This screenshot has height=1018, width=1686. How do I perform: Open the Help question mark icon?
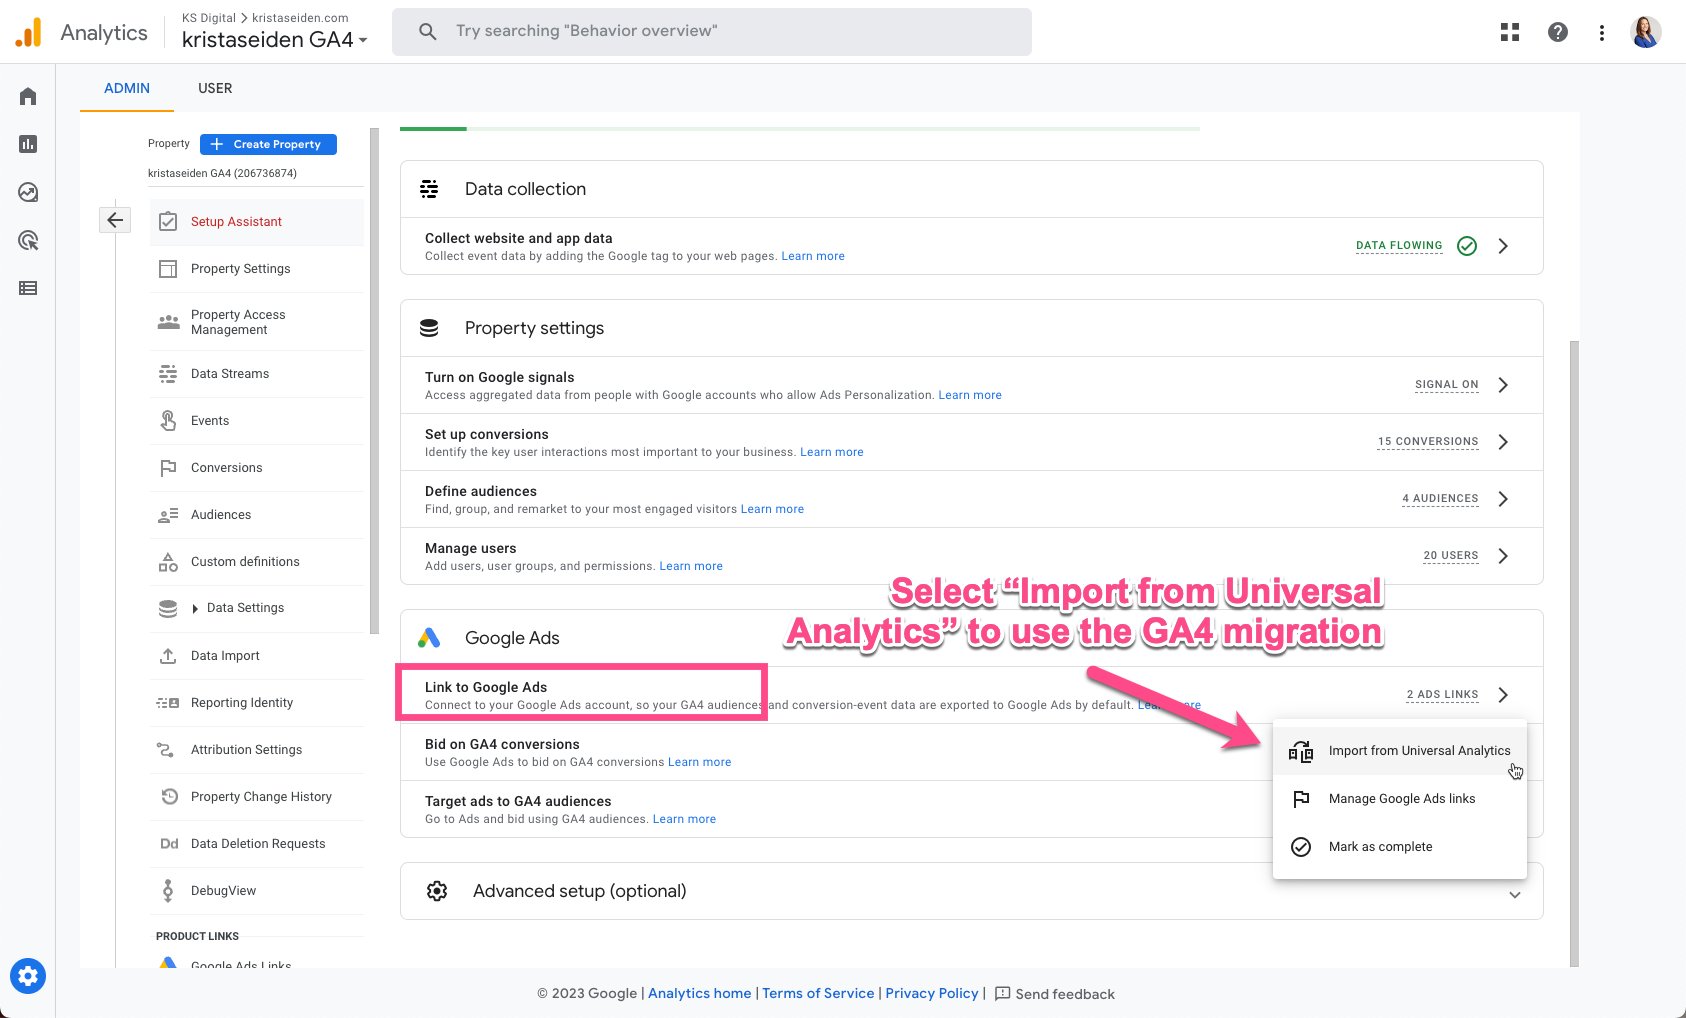(x=1557, y=31)
